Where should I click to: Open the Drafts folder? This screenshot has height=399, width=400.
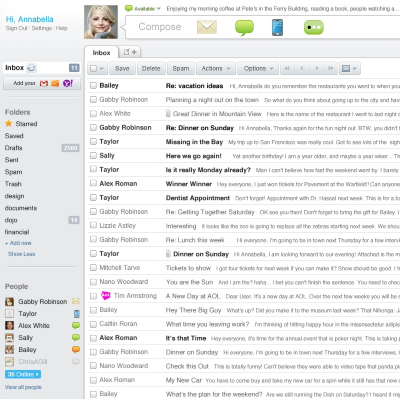(14, 148)
